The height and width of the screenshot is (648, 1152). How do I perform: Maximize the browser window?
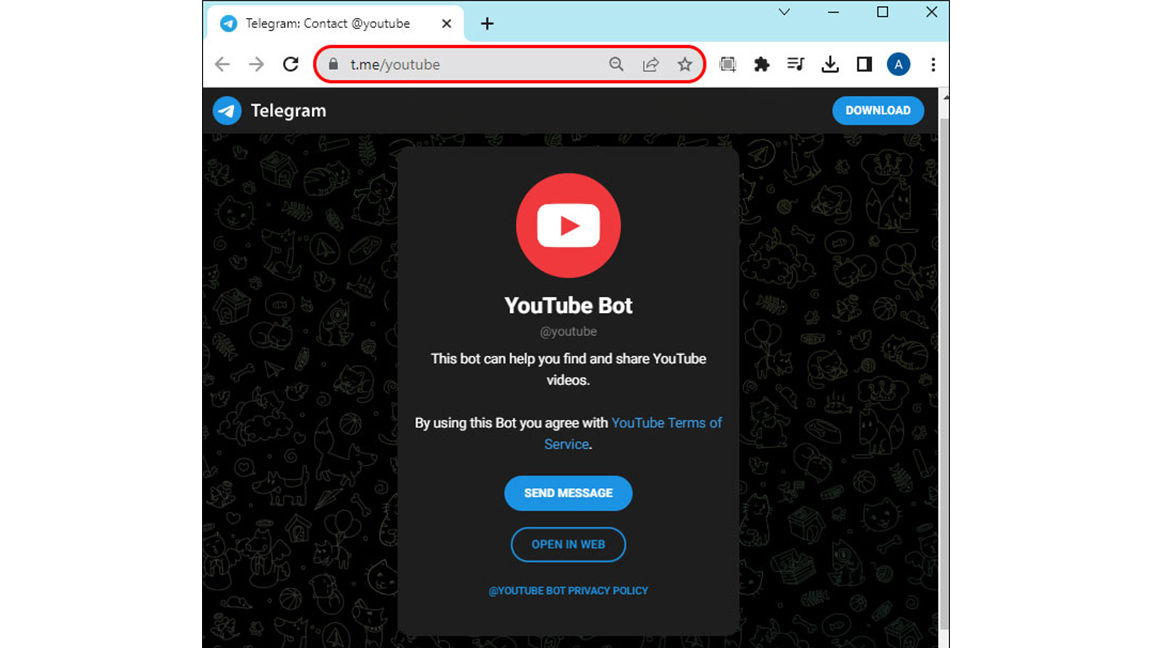(882, 12)
